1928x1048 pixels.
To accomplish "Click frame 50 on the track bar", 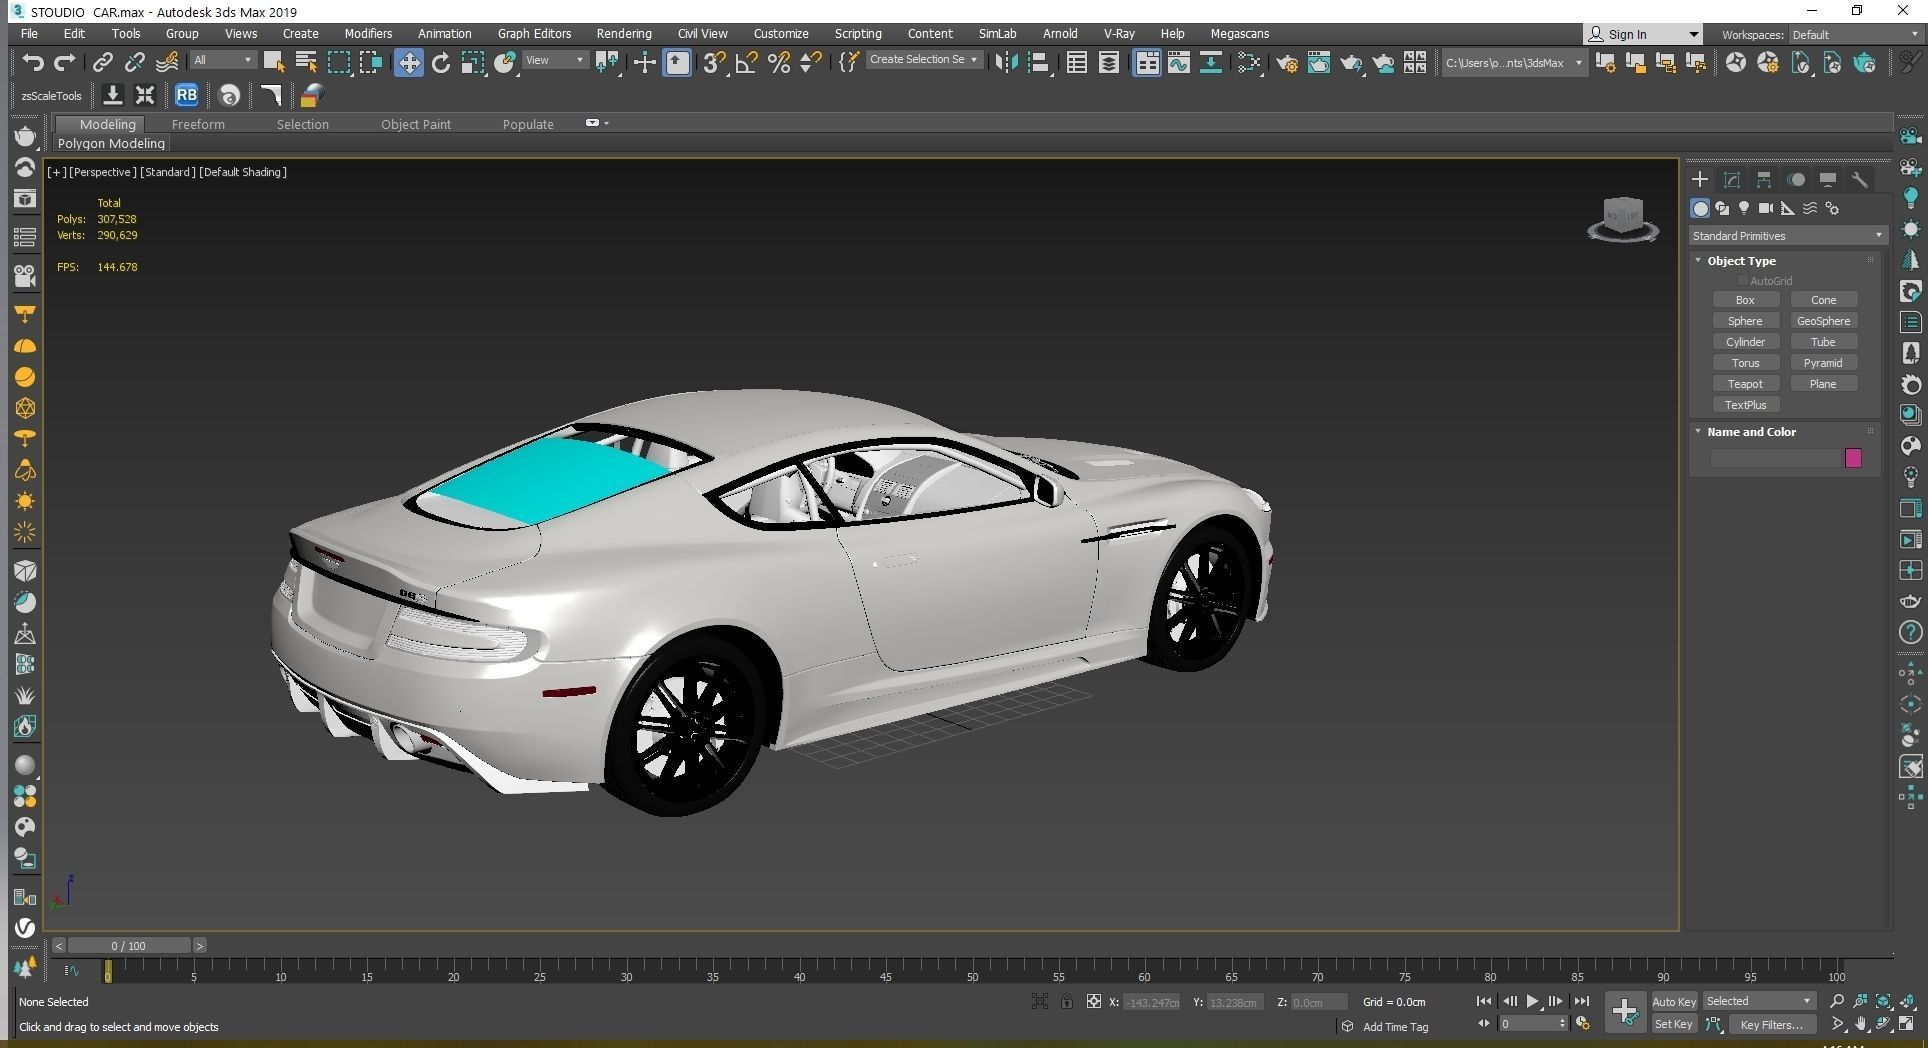I will (x=972, y=970).
